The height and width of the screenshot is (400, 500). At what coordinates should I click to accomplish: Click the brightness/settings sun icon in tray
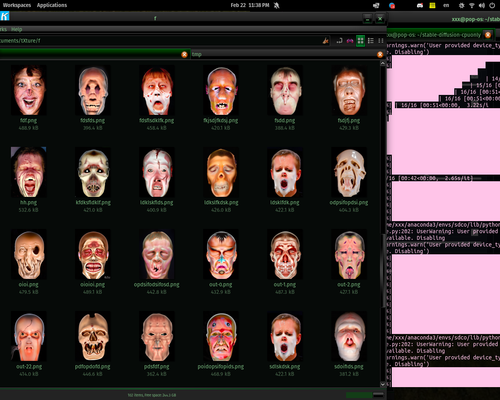coord(462,5)
